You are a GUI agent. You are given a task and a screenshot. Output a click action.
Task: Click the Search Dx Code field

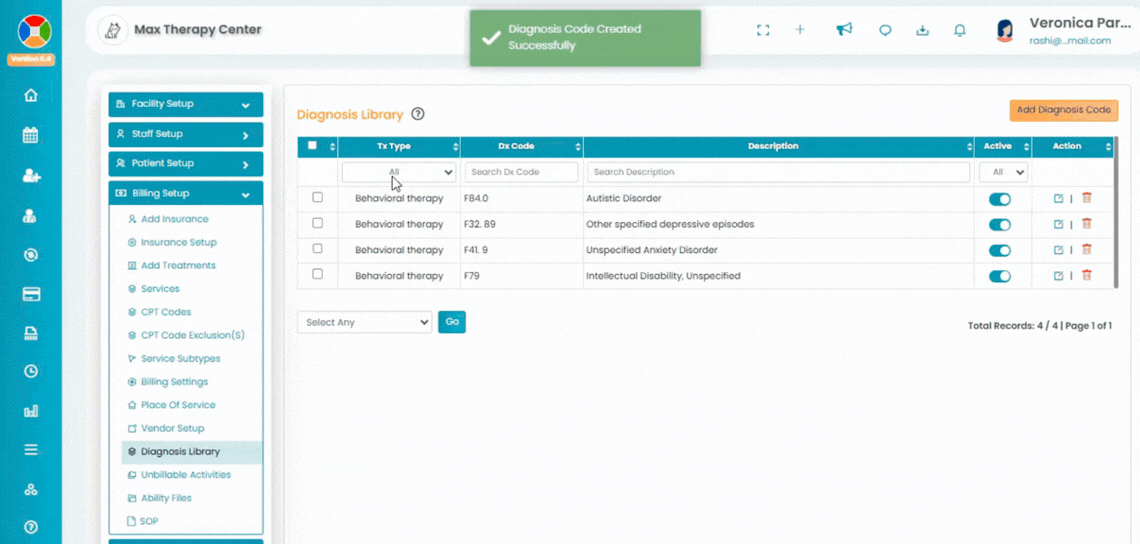pyautogui.click(x=521, y=172)
